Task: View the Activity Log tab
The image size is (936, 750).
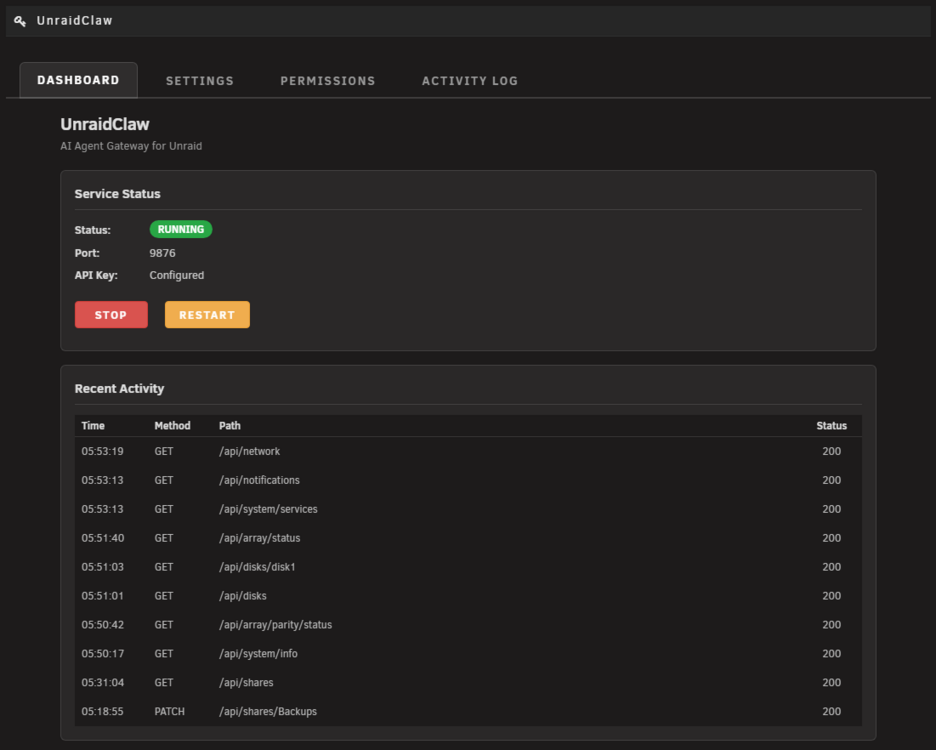Action: click(x=470, y=81)
